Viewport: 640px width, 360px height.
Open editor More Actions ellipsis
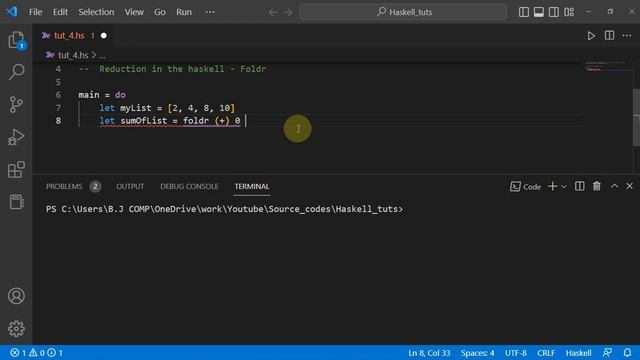(x=627, y=36)
